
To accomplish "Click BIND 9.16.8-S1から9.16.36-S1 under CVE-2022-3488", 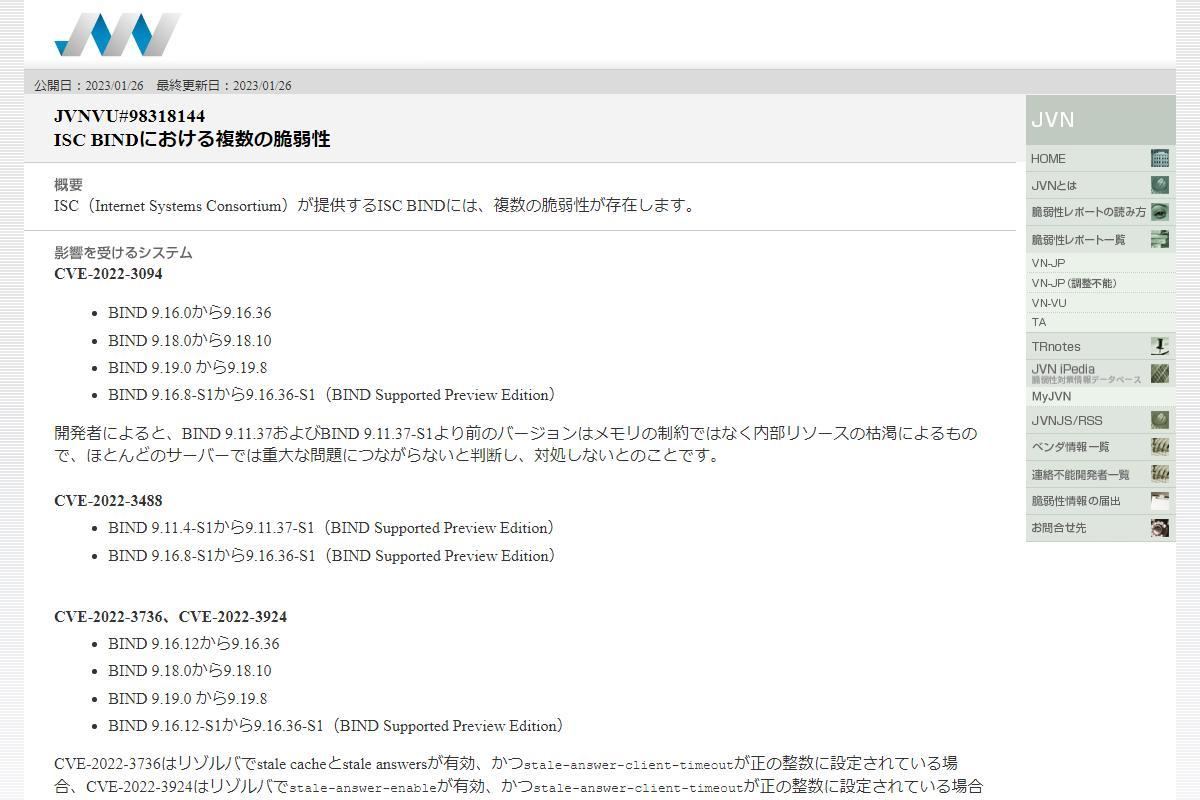I will click(x=332, y=556).
